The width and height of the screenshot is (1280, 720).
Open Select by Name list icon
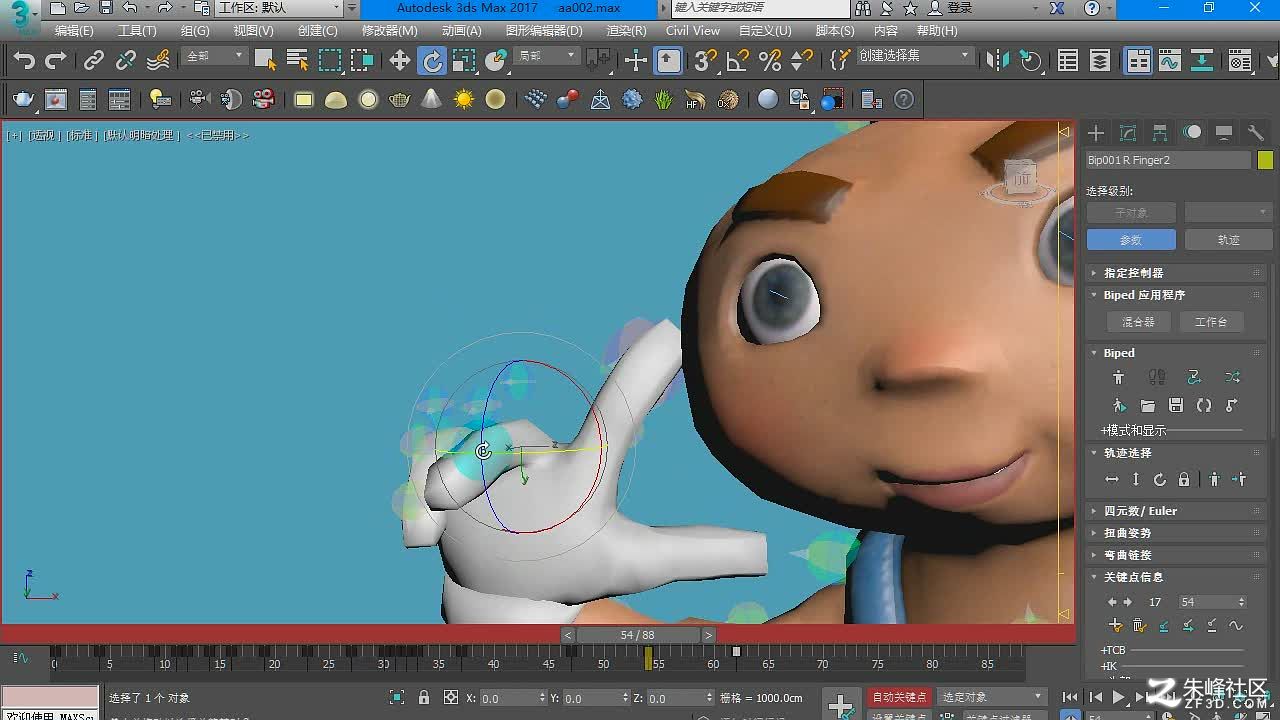297,61
